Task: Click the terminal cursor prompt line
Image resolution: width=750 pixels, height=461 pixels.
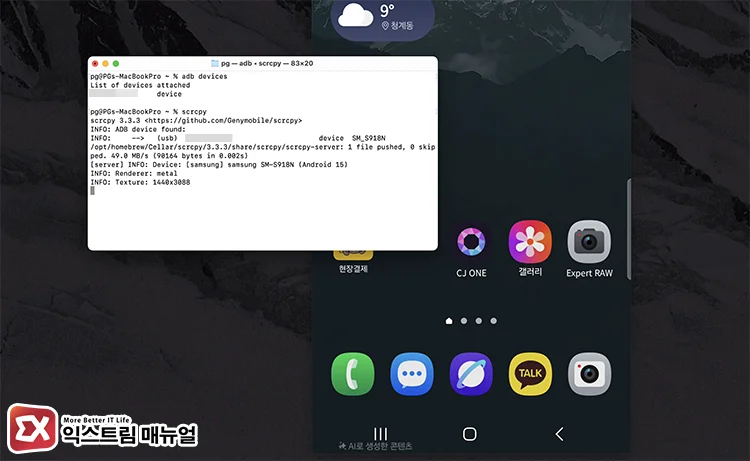Action: point(93,190)
